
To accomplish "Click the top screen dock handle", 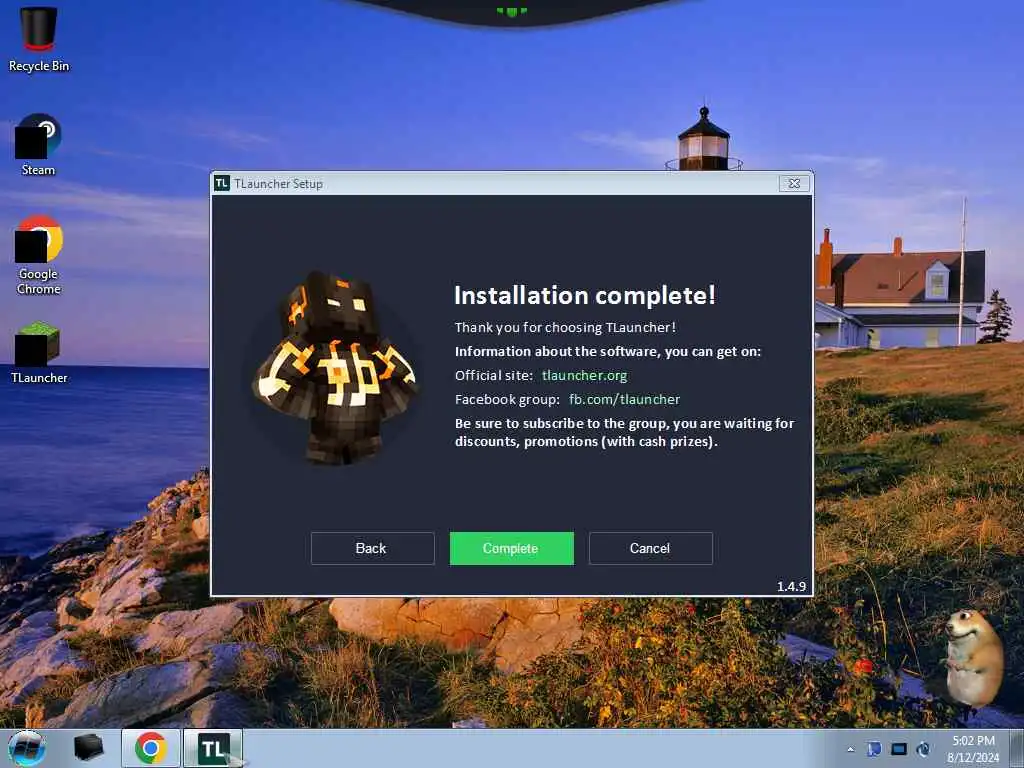I will click(511, 12).
